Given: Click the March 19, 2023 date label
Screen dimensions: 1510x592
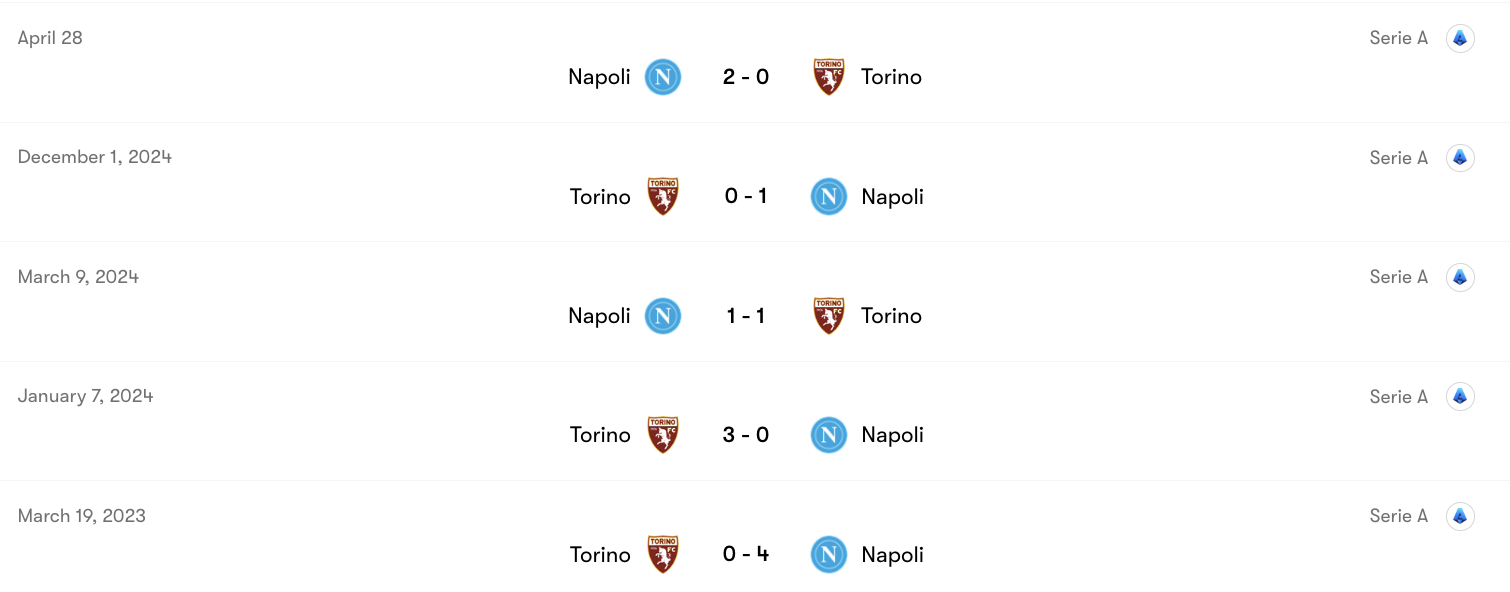Looking at the screenshot, I should pos(82,516).
